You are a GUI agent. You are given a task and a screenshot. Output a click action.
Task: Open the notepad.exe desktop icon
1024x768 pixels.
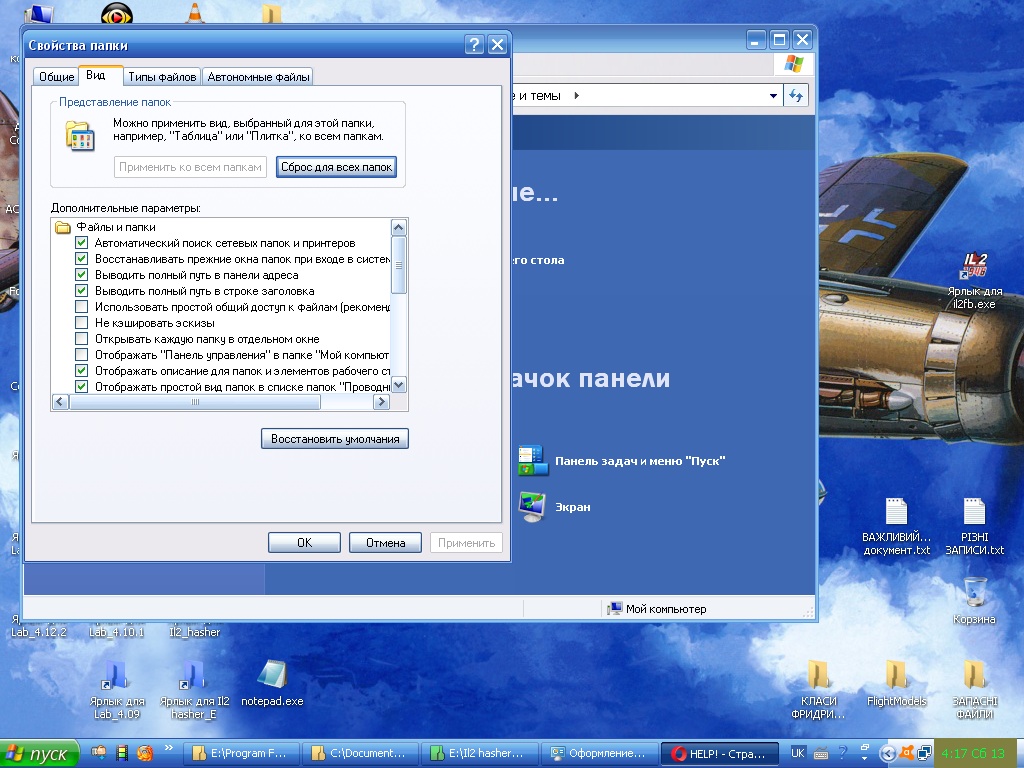click(272, 675)
